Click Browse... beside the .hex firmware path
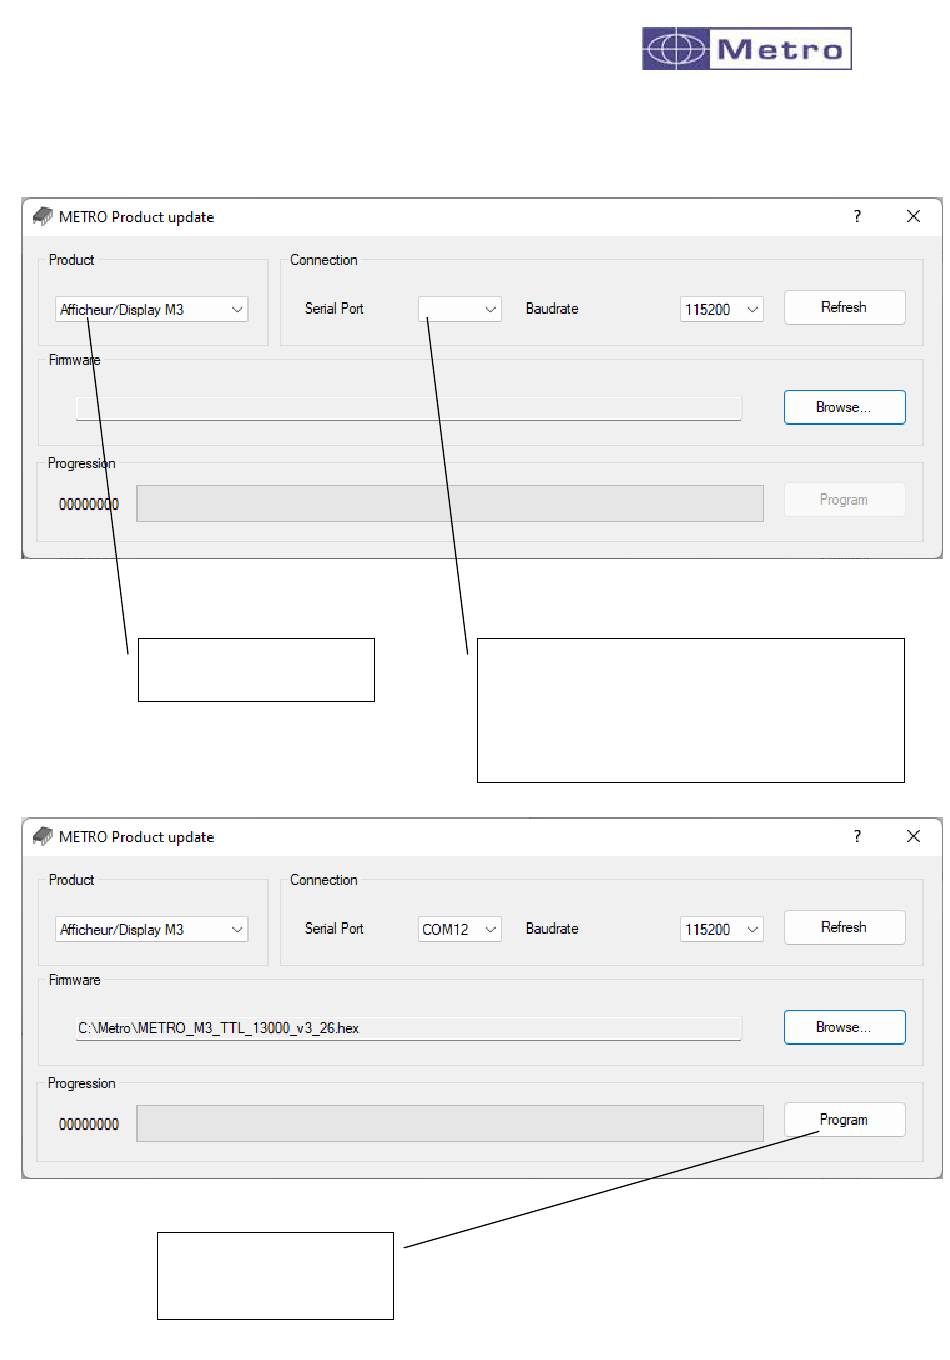950x1360 pixels. tap(844, 1027)
